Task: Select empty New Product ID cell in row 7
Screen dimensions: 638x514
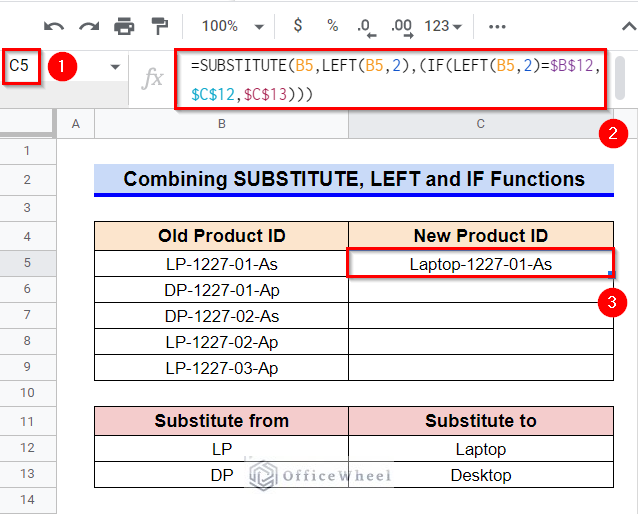Action: [x=481, y=316]
